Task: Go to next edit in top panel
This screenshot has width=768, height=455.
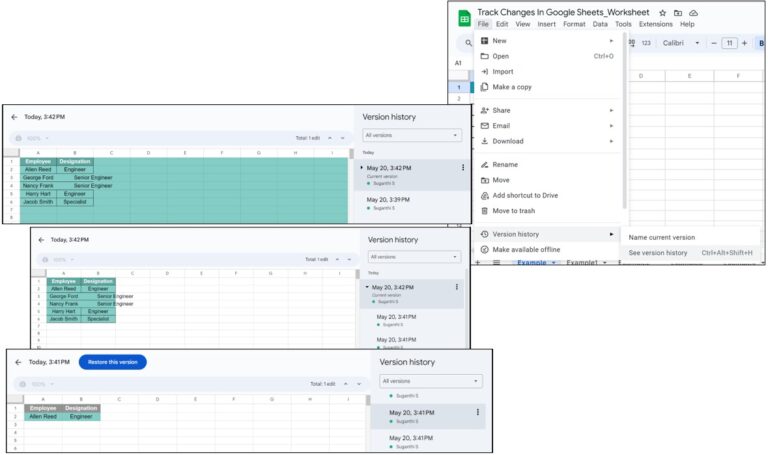Action: [342, 138]
